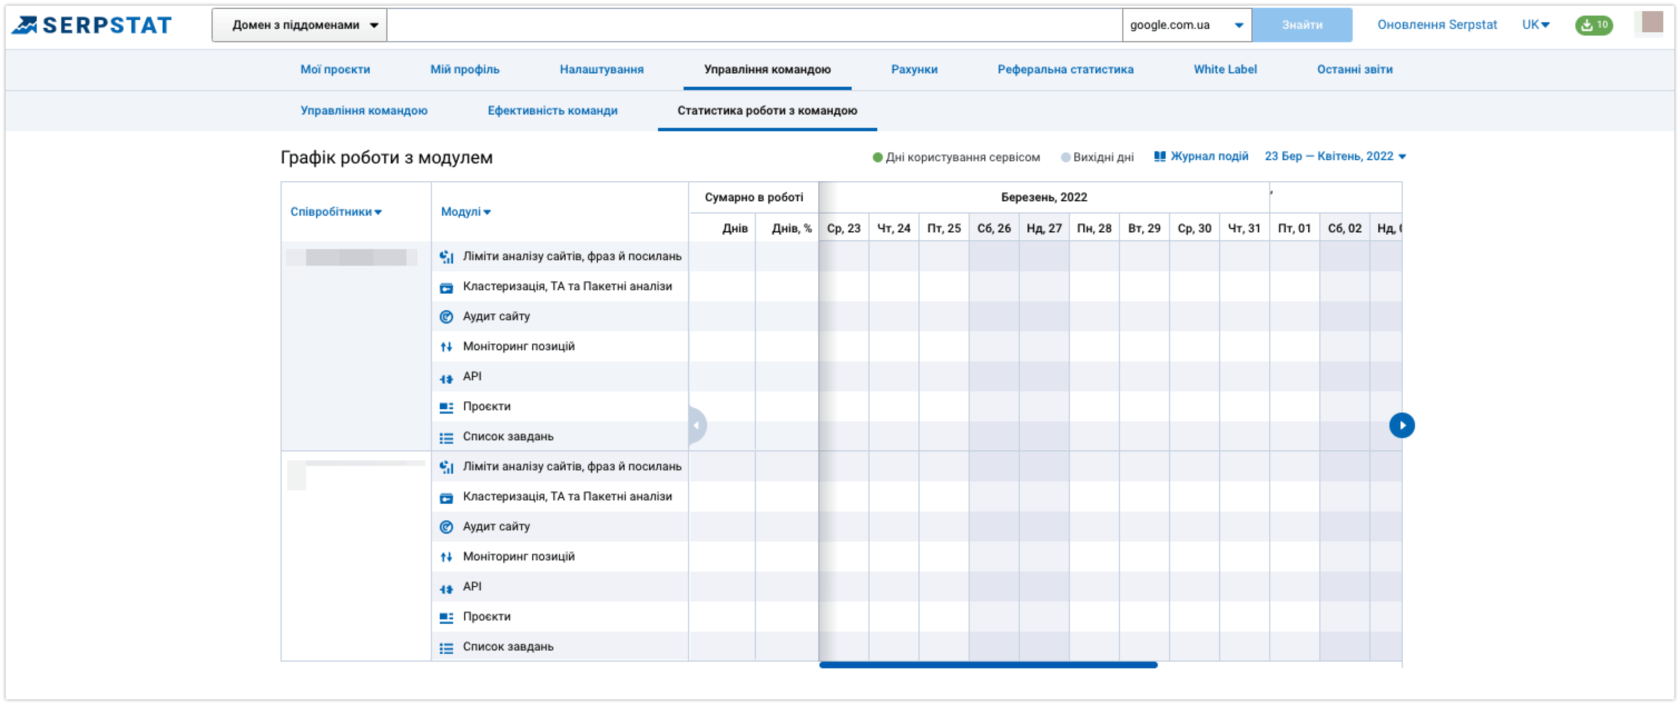Open the user avatar in the header
Image resolution: width=1680 pixels, height=705 pixels.
point(1651,23)
